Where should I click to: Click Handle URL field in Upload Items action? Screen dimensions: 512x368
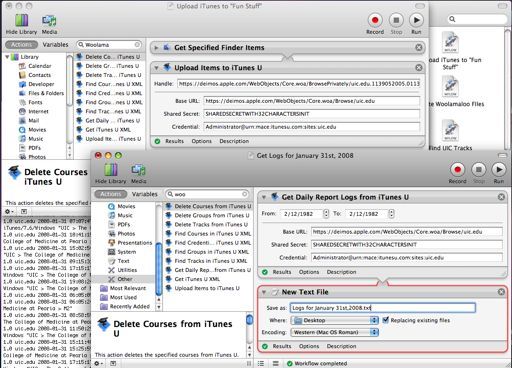click(298, 84)
